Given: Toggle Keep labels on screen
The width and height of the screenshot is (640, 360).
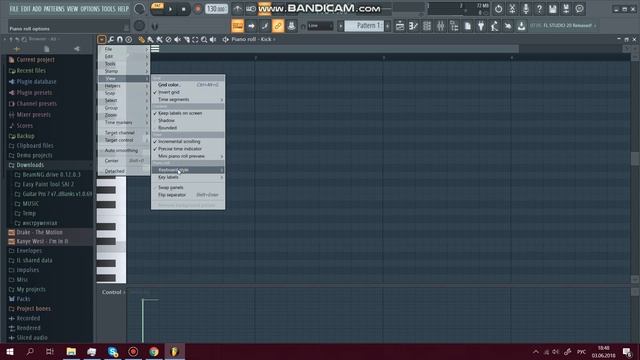Looking at the screenshot, I should coord(188,113).
